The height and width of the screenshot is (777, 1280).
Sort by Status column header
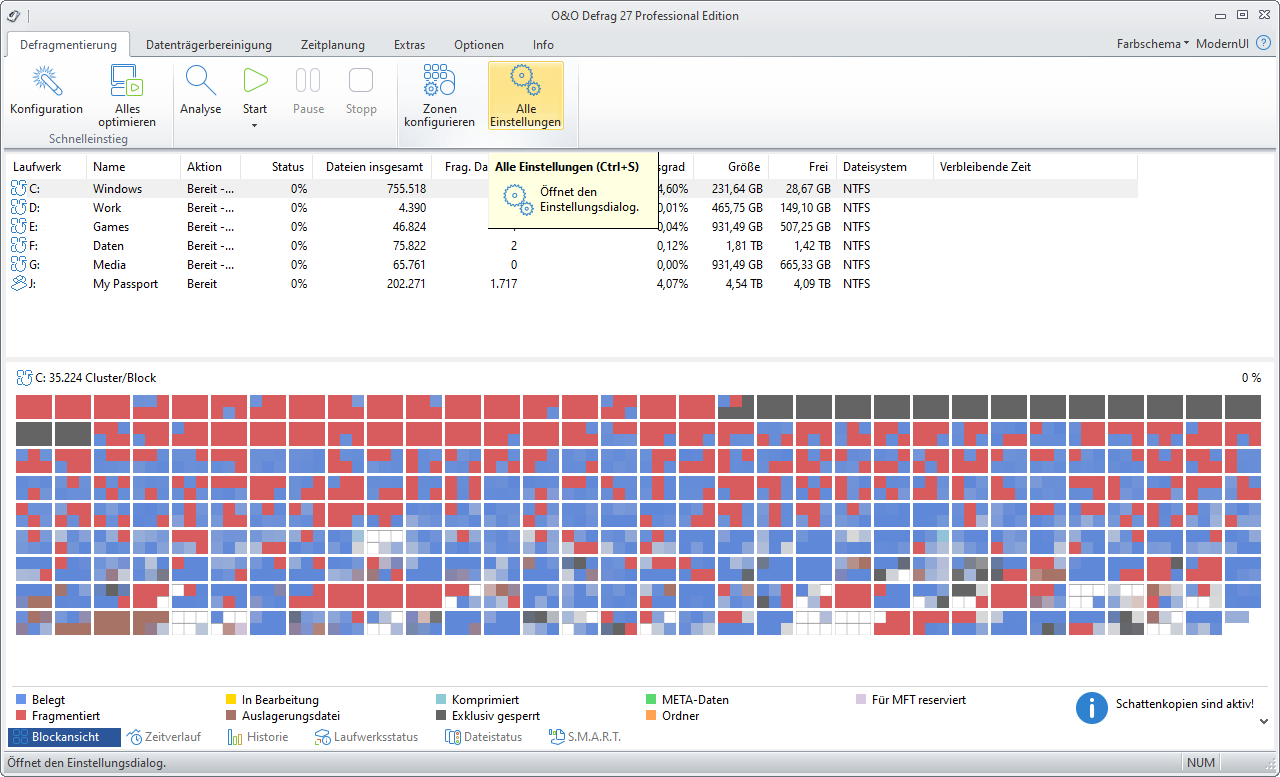[277, 167]
